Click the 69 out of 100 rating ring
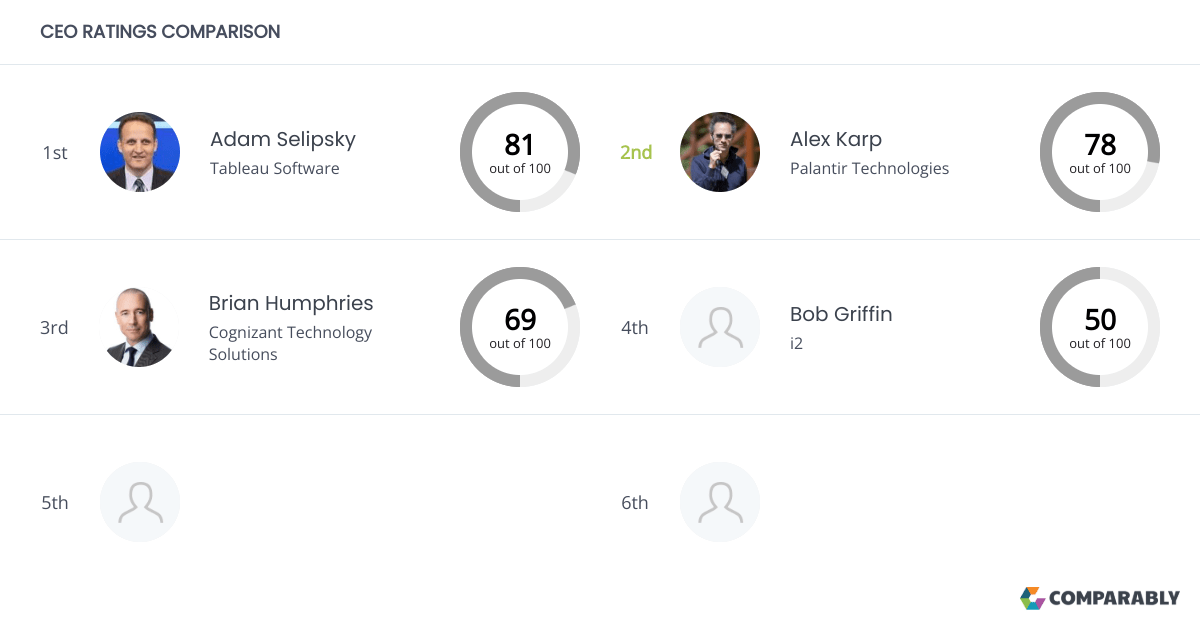 pos(520,327)
